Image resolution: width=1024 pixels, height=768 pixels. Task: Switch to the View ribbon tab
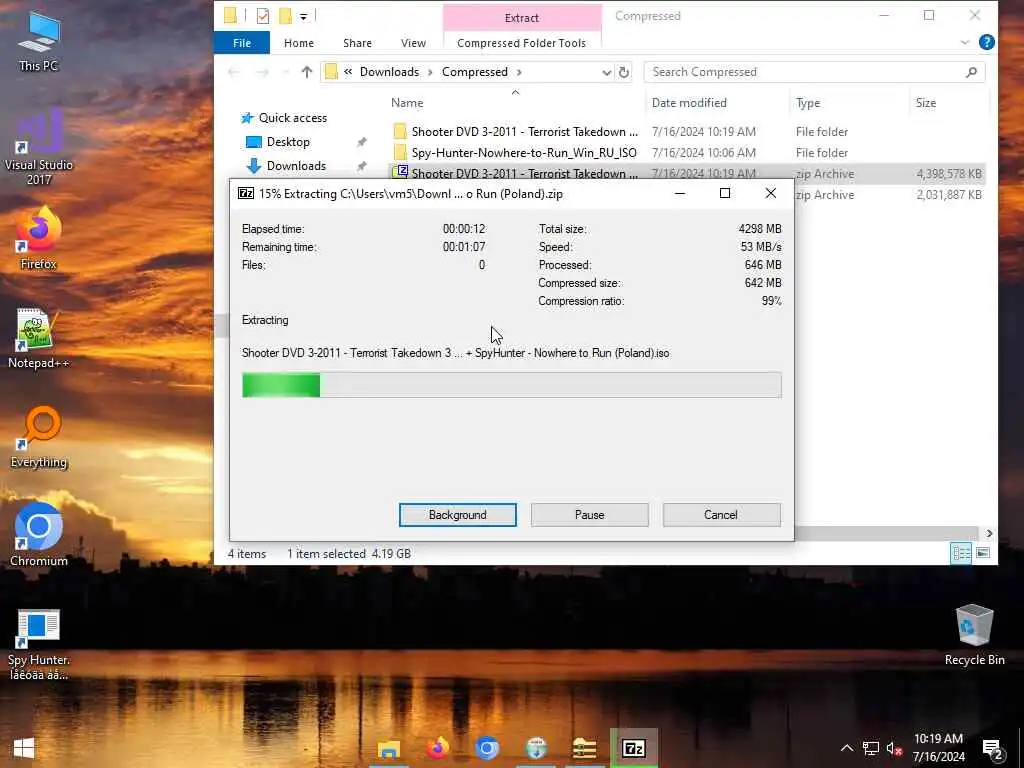pos(413,43)
